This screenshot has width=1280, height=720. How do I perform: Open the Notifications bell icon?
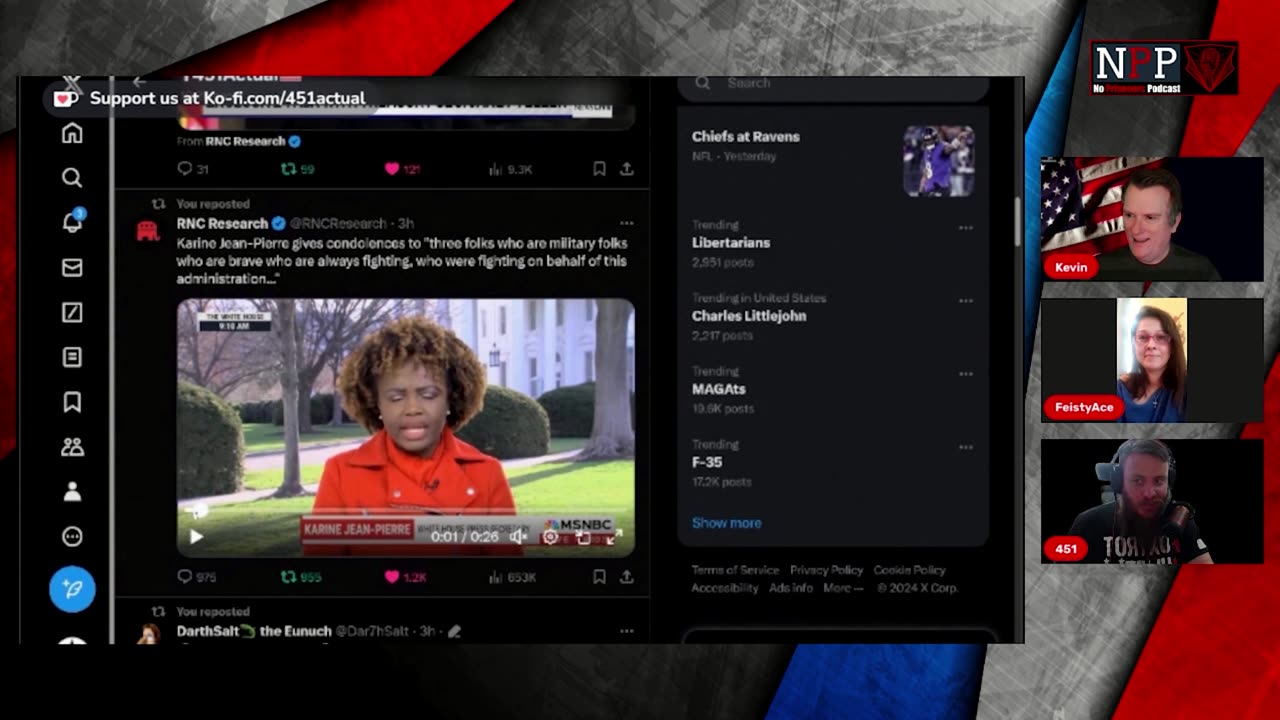point(72,222)
